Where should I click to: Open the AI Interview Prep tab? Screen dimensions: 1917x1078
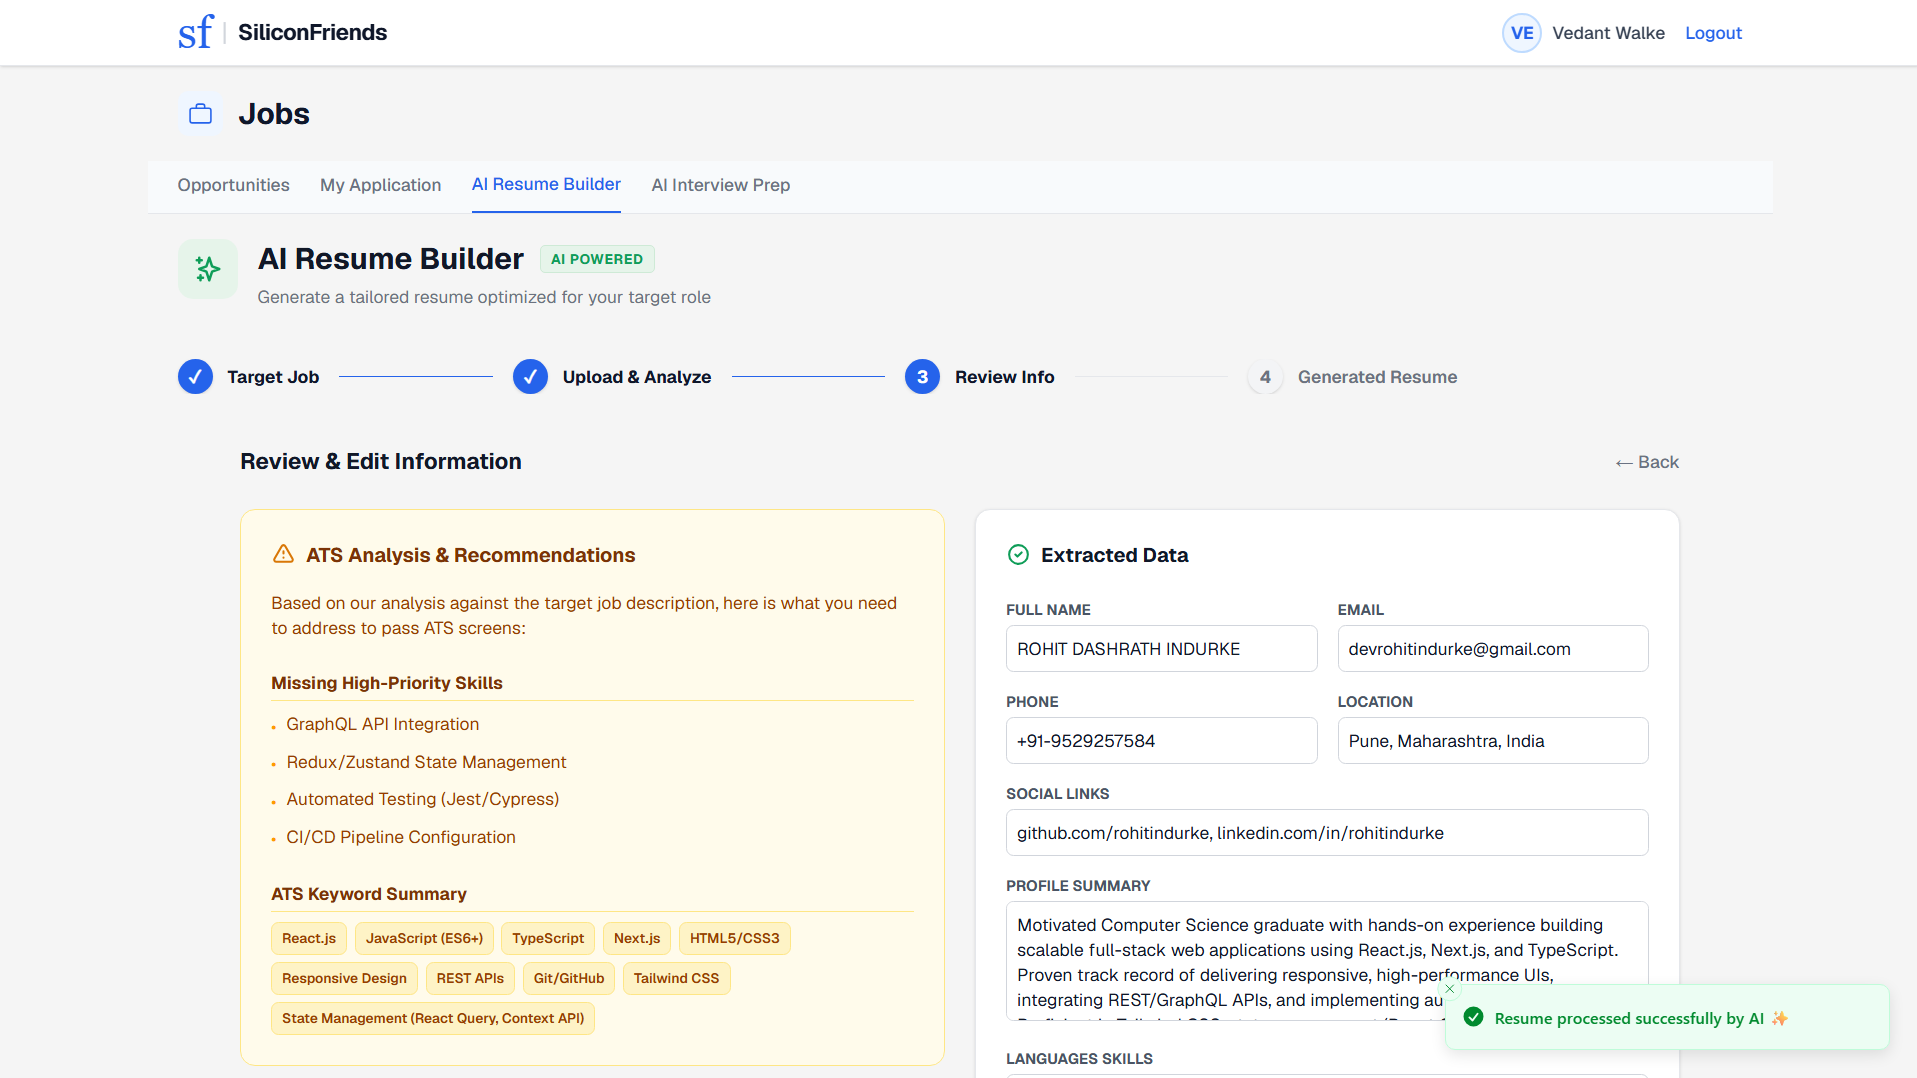[720, 185]
